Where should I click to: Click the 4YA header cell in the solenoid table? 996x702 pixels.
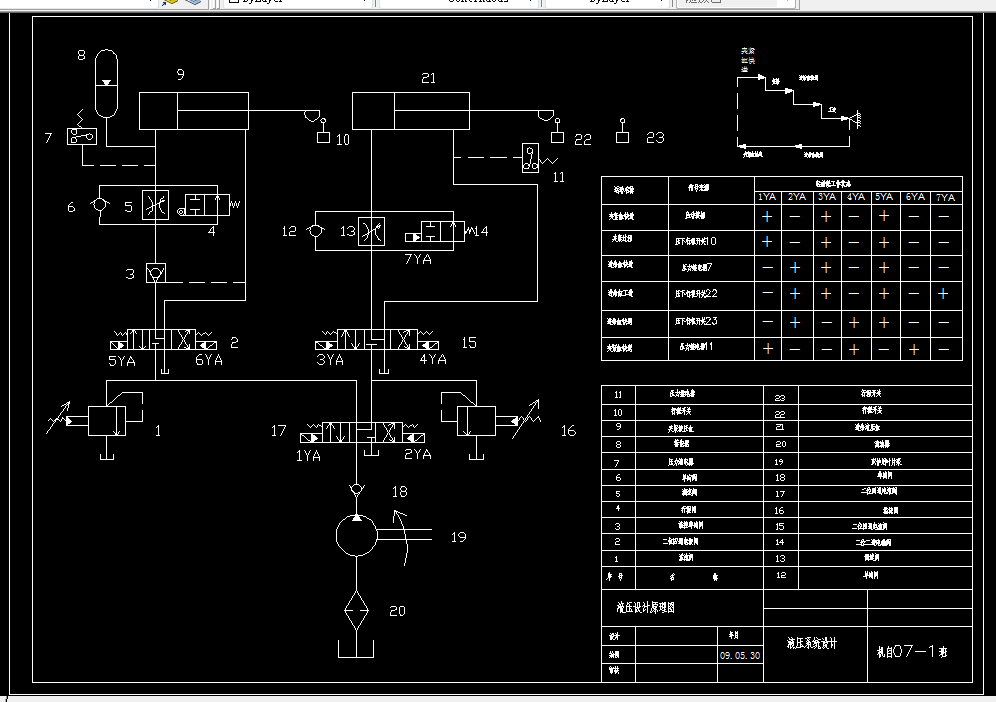click(856, 197)
